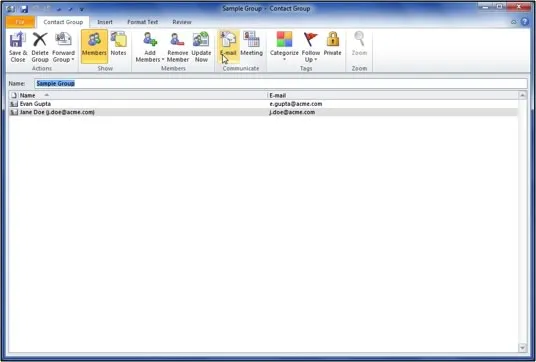Click the j.doe@acme.com address in E-mail column
Viewport: 536px width, 362px height.
pyautogui.click(x=292, y=112)
